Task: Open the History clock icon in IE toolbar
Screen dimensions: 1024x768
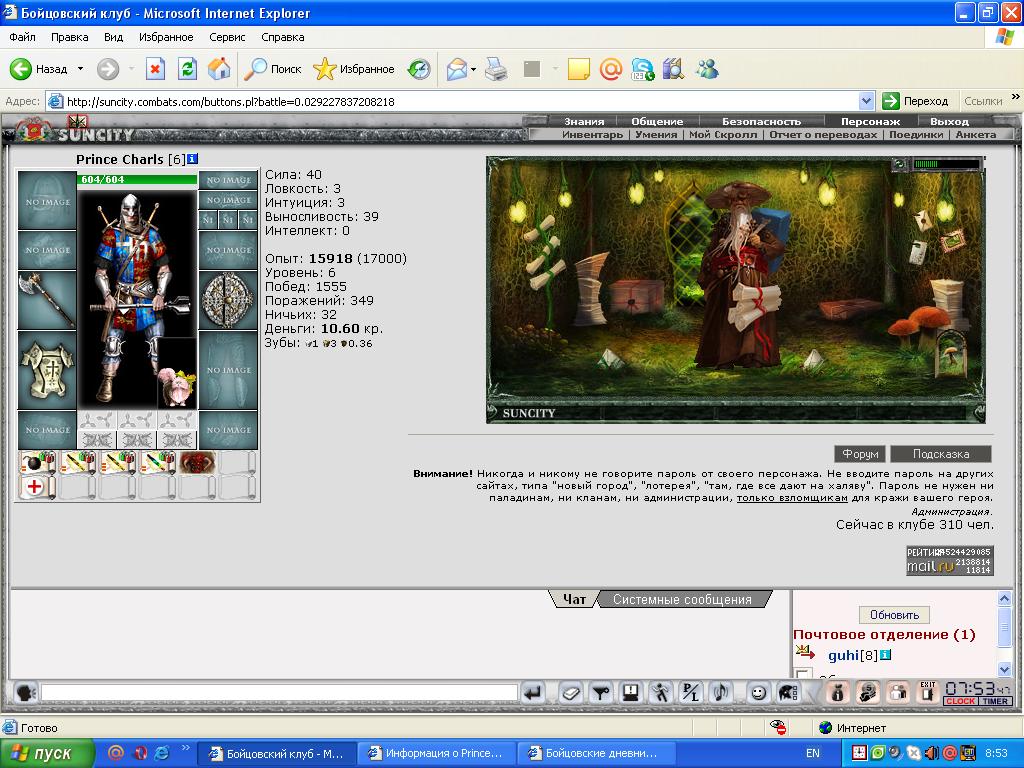Action: click(x=419, y=69)
